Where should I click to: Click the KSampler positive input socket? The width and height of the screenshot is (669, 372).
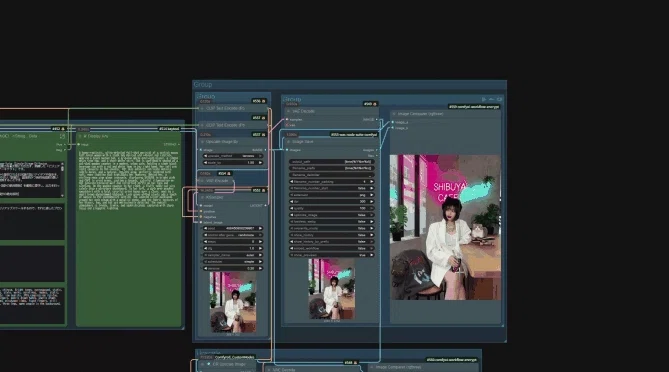201,211
